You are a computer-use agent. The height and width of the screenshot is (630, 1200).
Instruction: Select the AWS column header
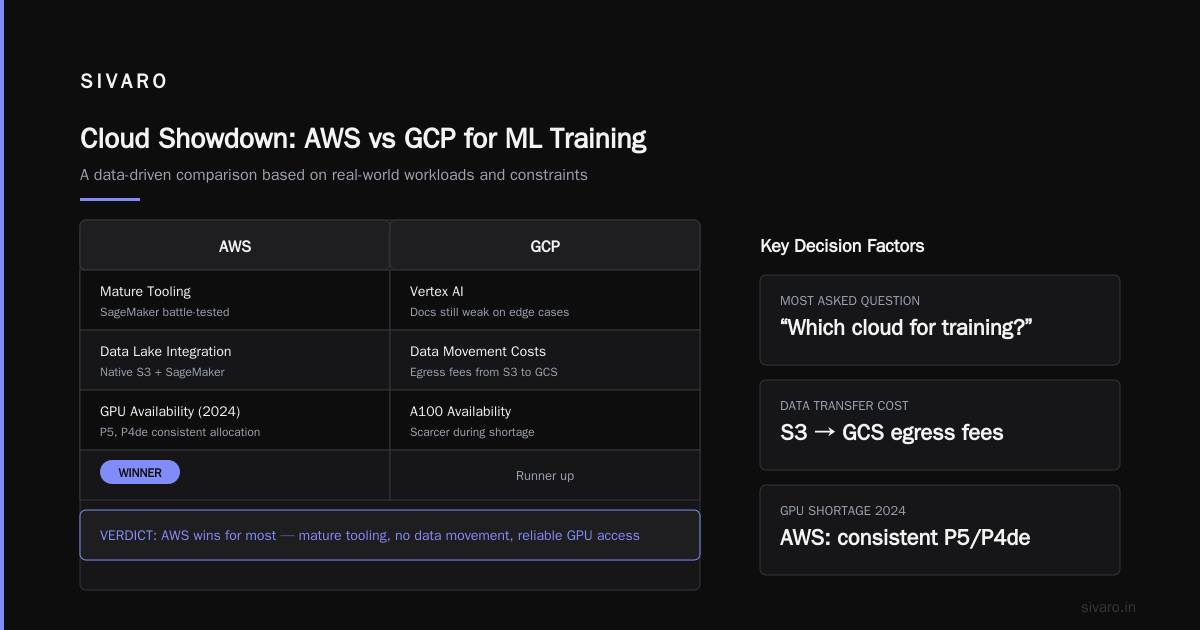tap(235, 246)
